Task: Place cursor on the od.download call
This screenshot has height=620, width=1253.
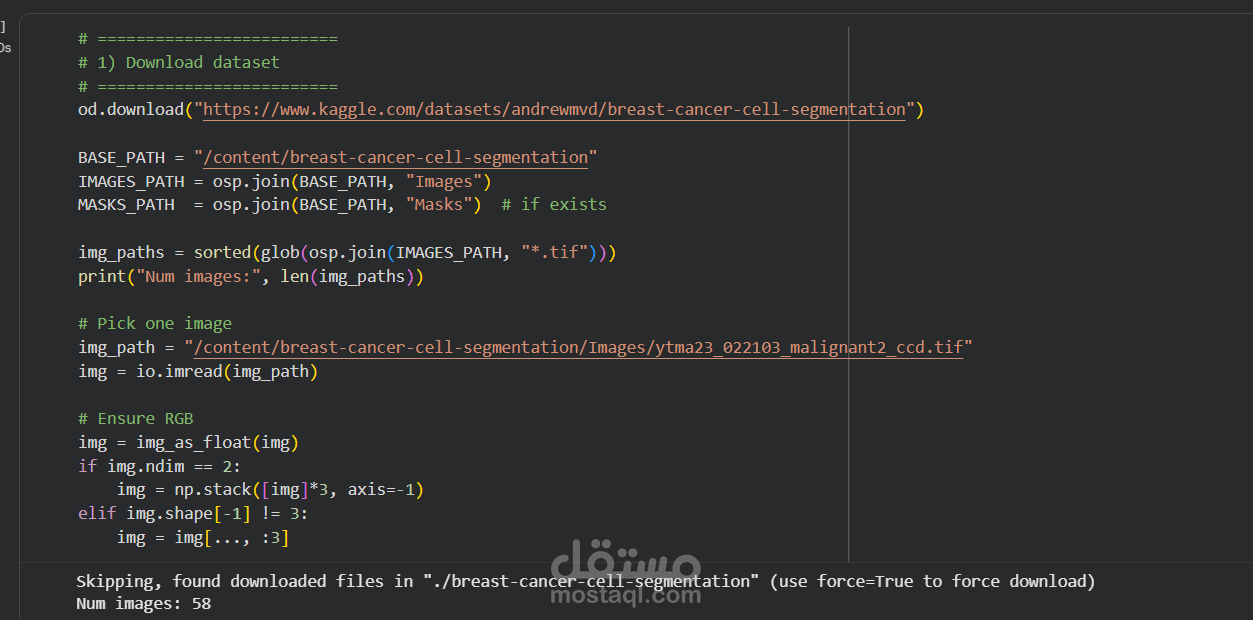Action: pos(501,109)
